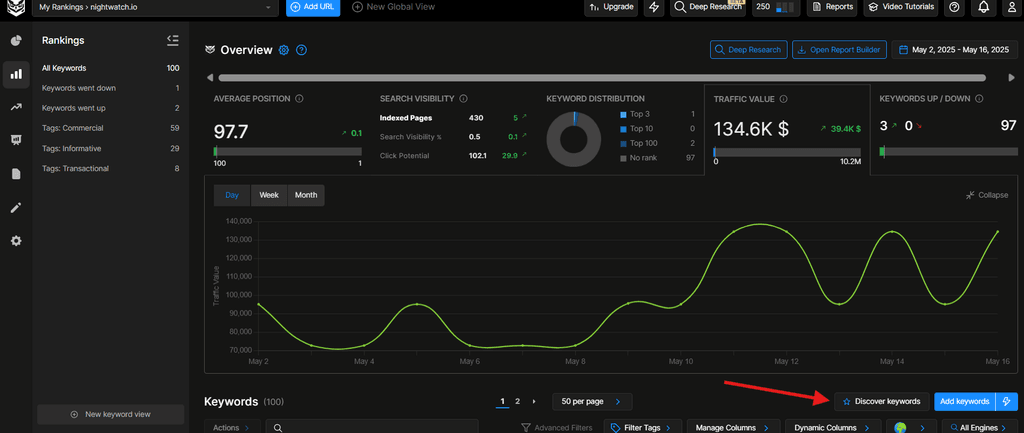Click the Add URL button
The height and width of the screenshot is (433, 1024).
[x=313, y=7]
